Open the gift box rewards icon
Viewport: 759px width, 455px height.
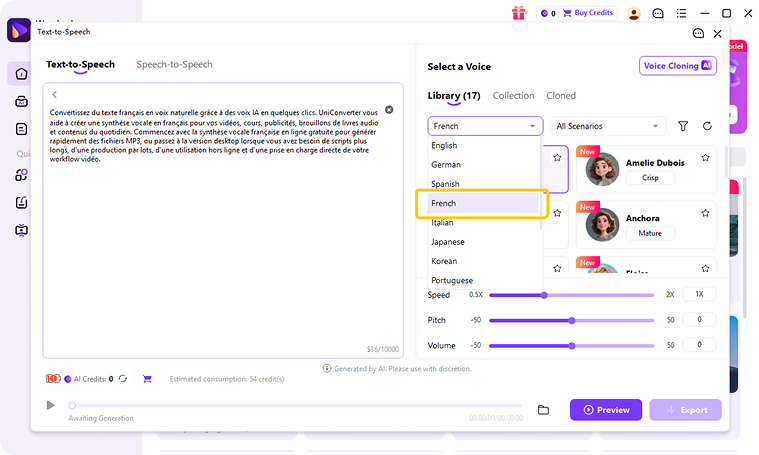[x=518, y=13]
